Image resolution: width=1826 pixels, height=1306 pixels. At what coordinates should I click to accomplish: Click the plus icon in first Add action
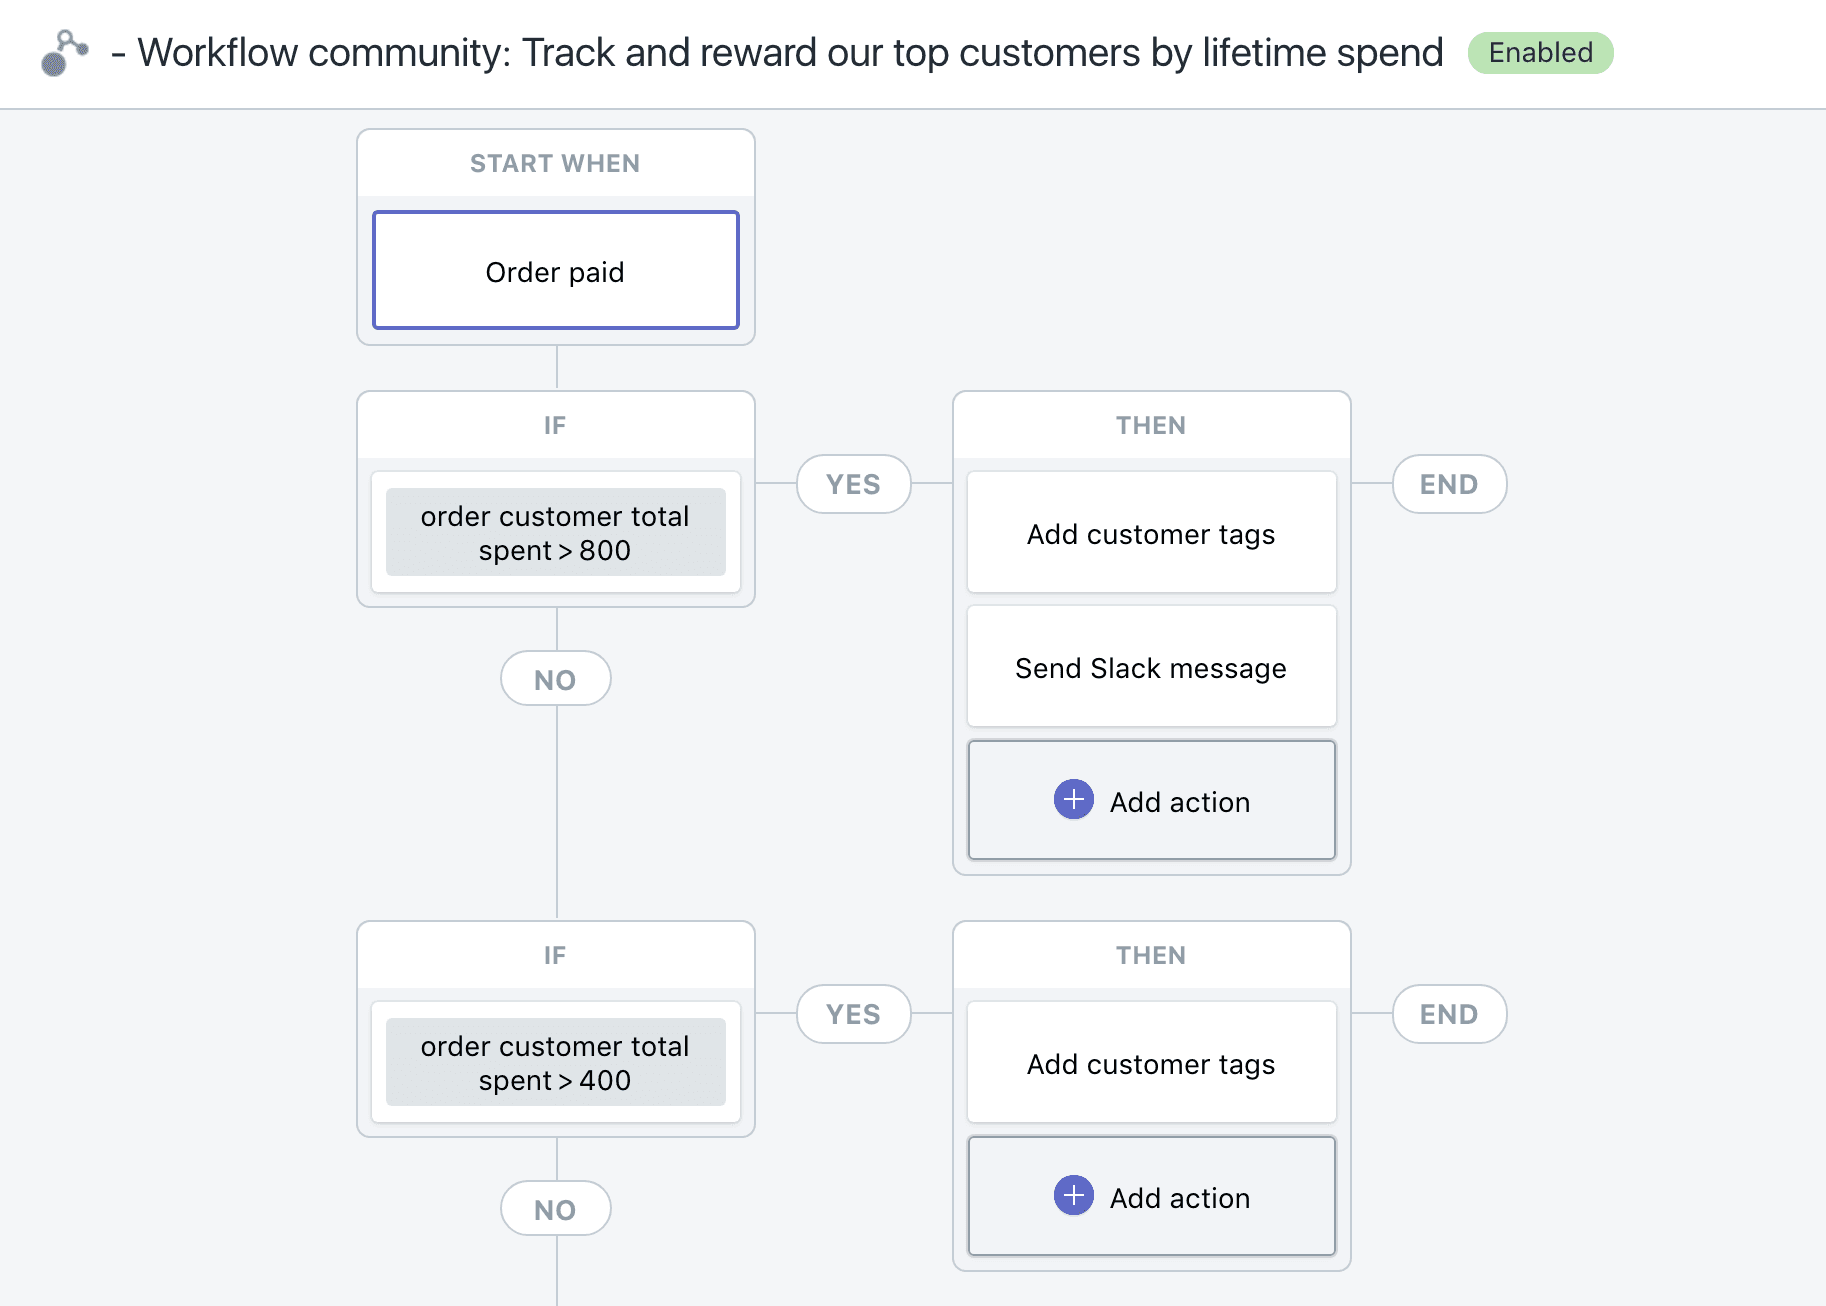pyautogui.click(x=1074, y=800)
